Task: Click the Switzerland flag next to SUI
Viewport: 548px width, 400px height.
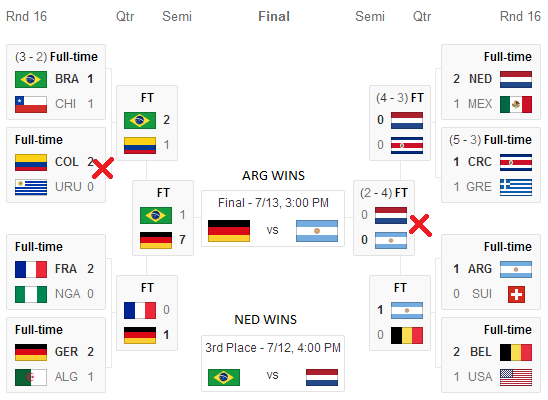Action: (516, 294)
